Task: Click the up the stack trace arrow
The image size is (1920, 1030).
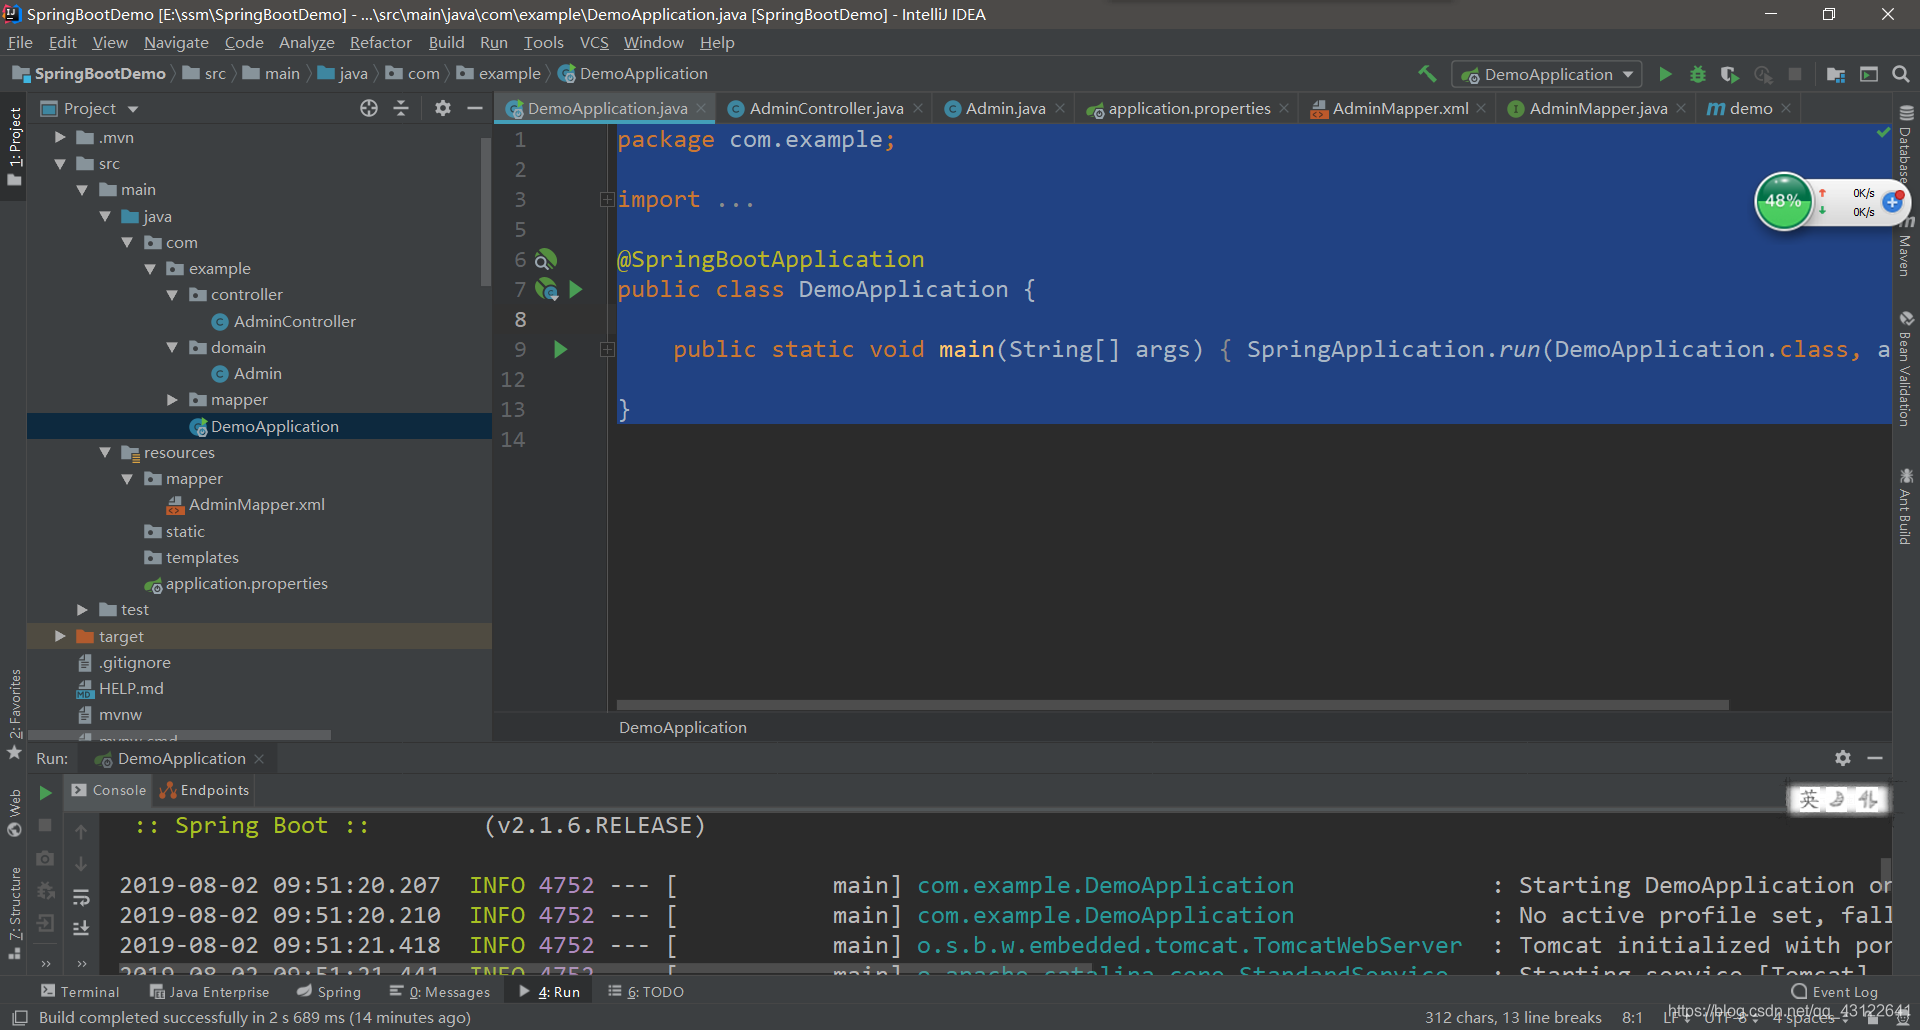Action: pyautogui.click(x=81, y=831)
